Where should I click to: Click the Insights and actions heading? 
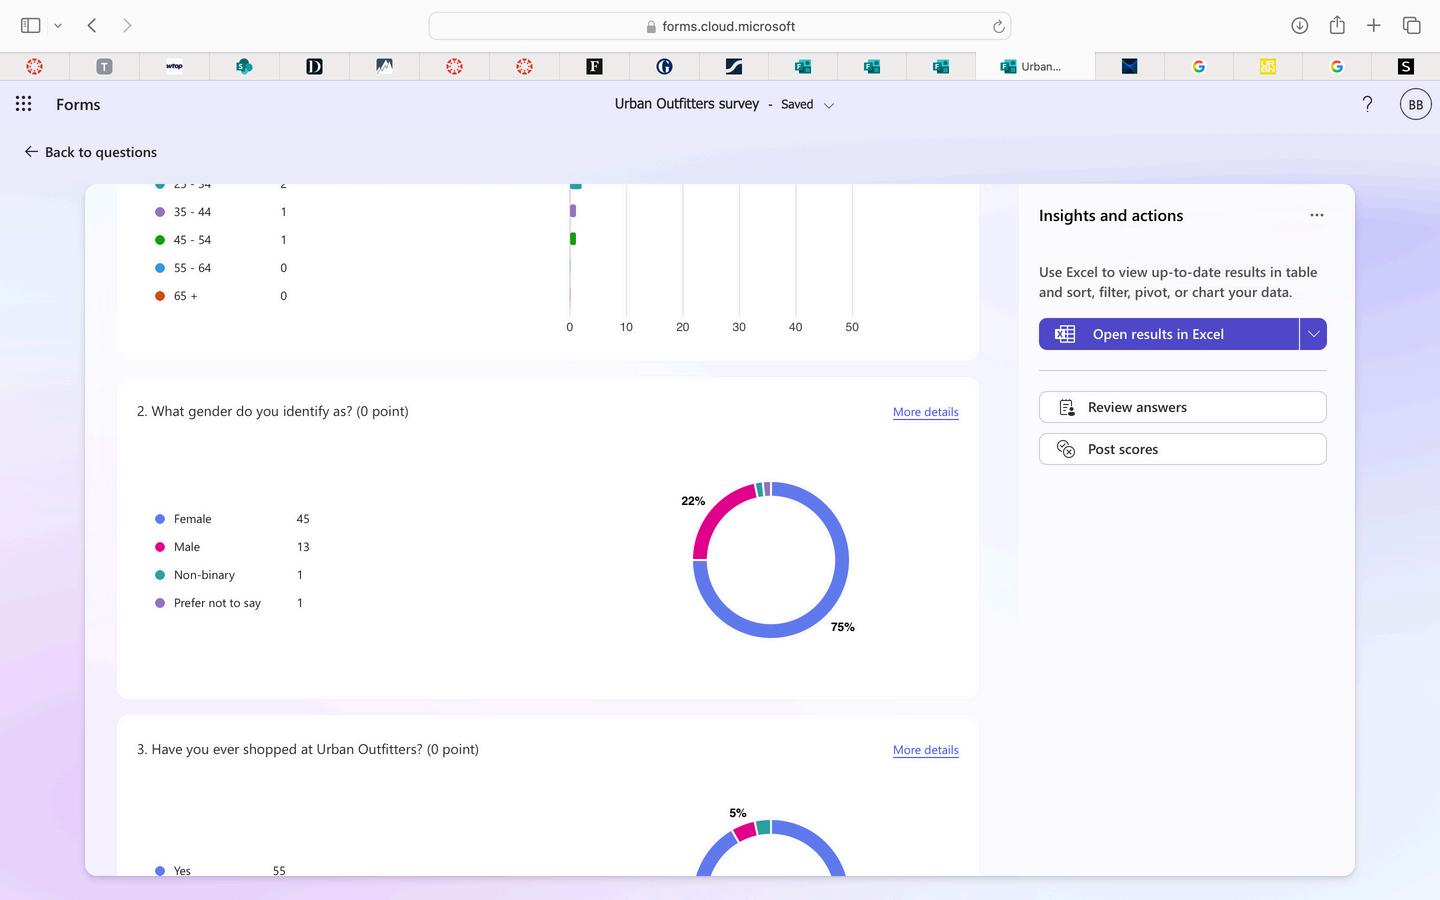coord(1111,215)
